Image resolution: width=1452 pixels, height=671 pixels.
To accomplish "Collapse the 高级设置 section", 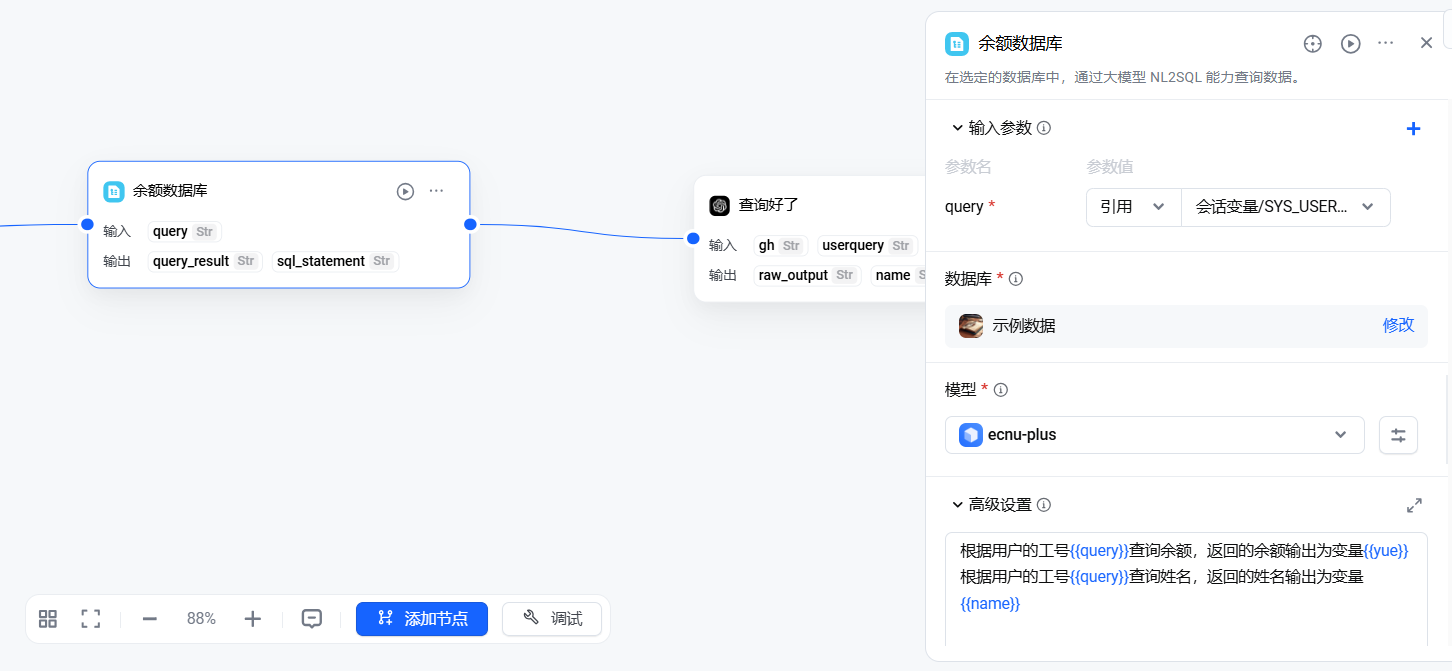I will coord(958,505).
